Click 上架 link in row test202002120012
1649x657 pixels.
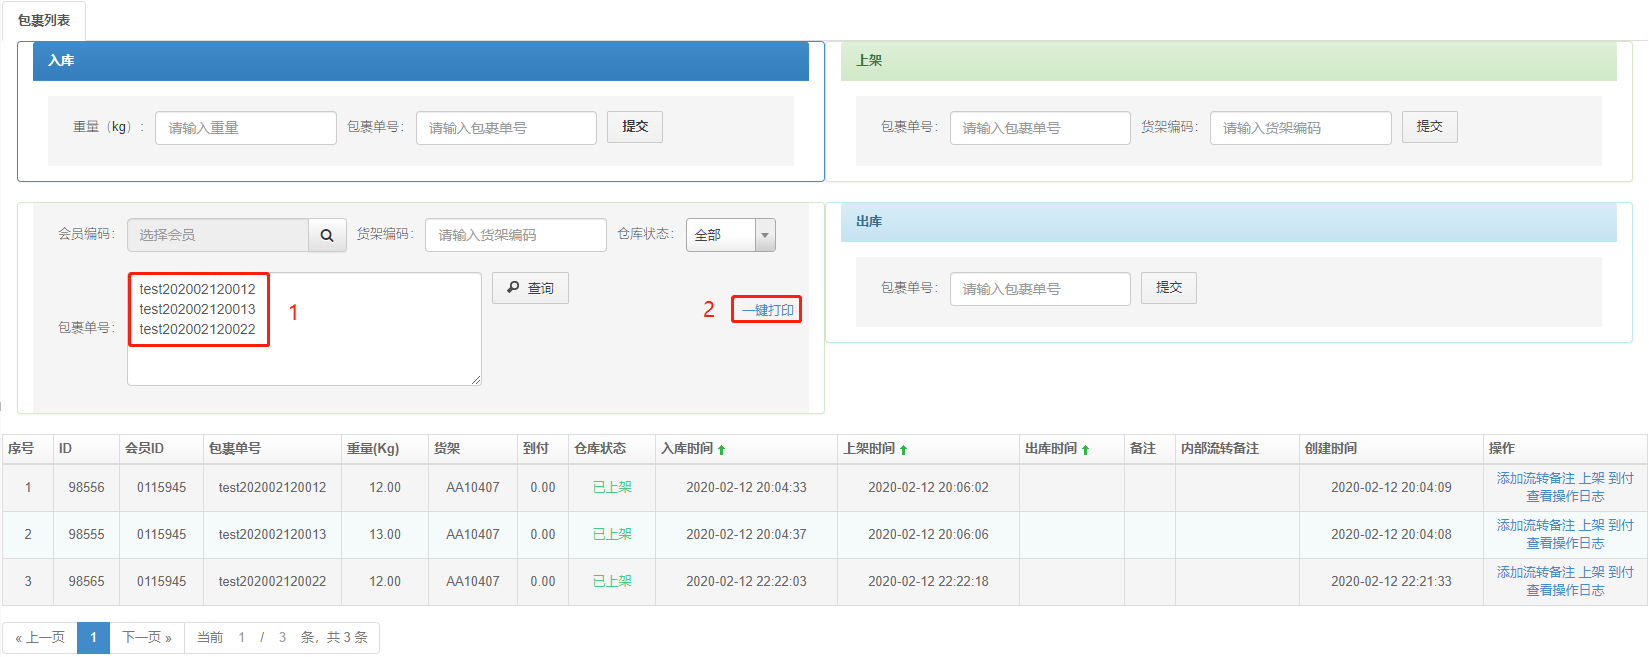click(1592, 479)
